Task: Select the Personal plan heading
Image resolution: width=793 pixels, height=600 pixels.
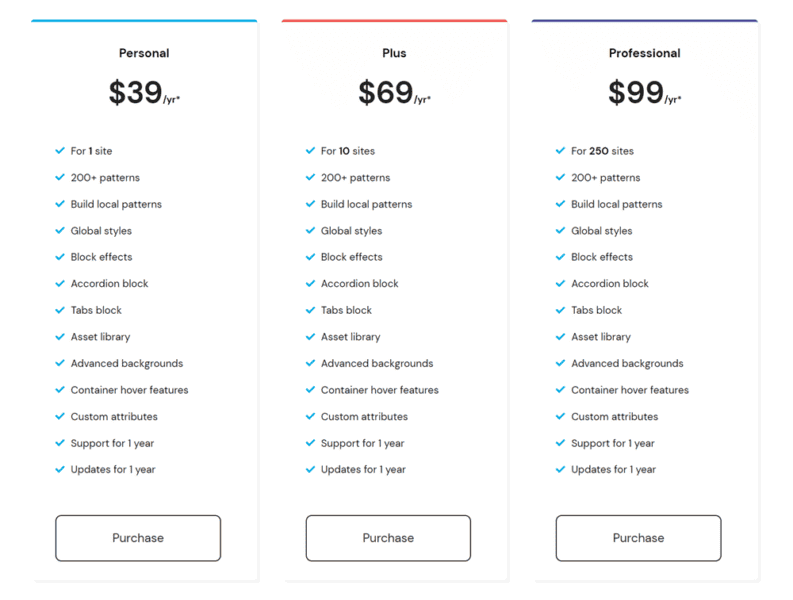Action: click(144, 53)
